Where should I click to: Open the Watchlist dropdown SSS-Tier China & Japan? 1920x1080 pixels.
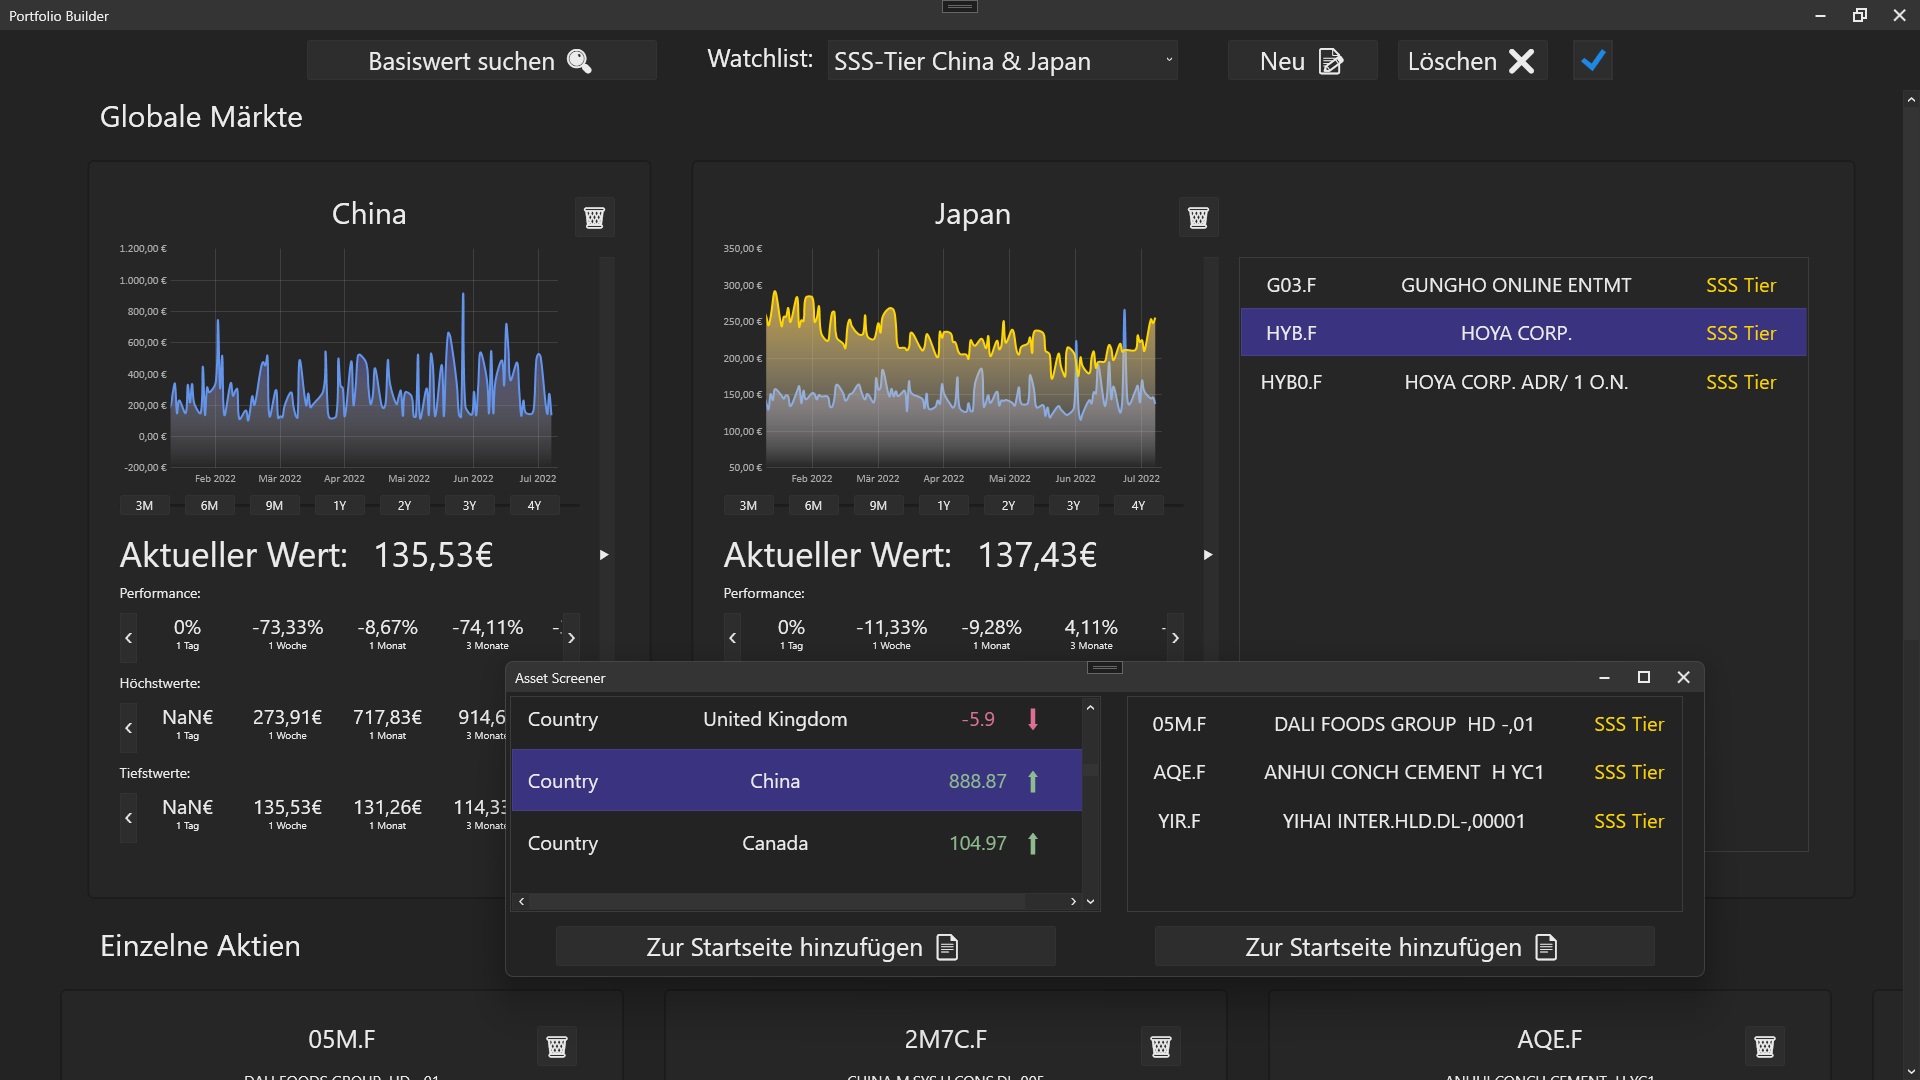(x=1002, y=60)
